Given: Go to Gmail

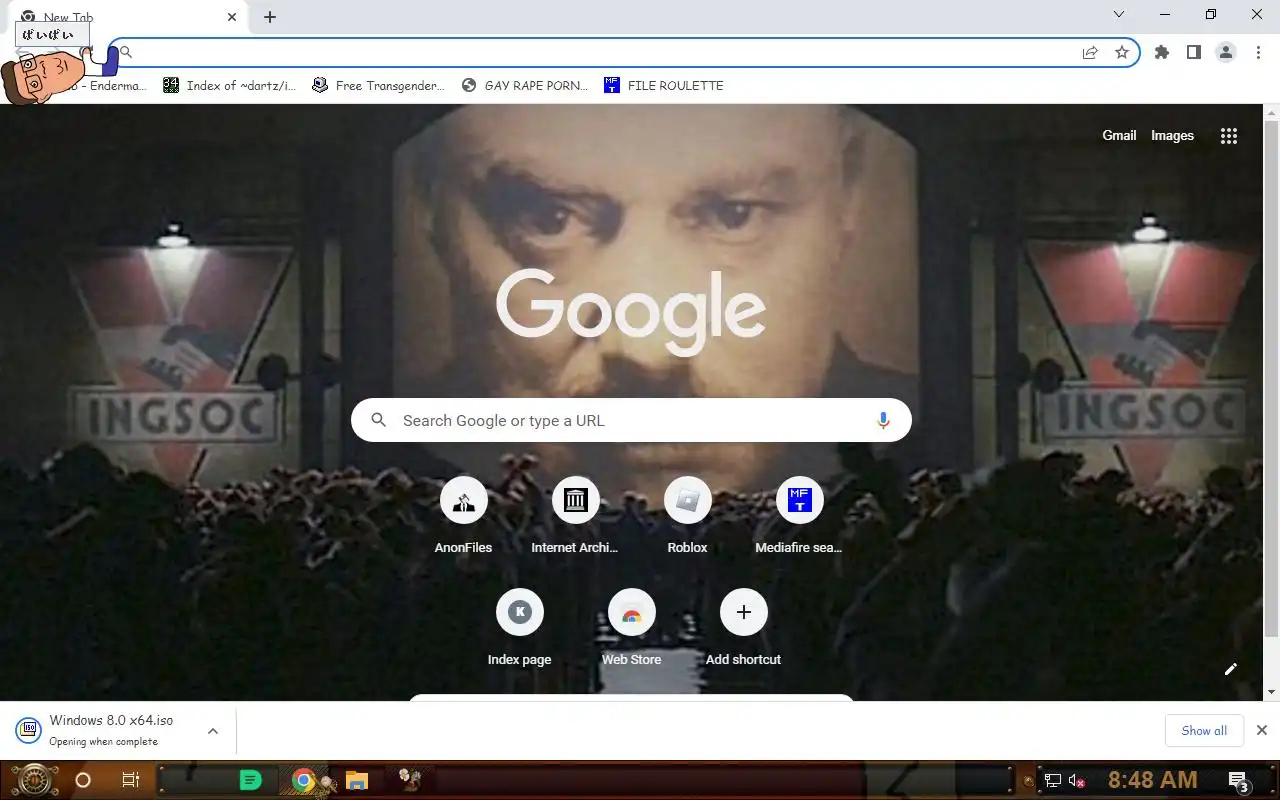Looking at the screenshot, I should pos(1119,136).
